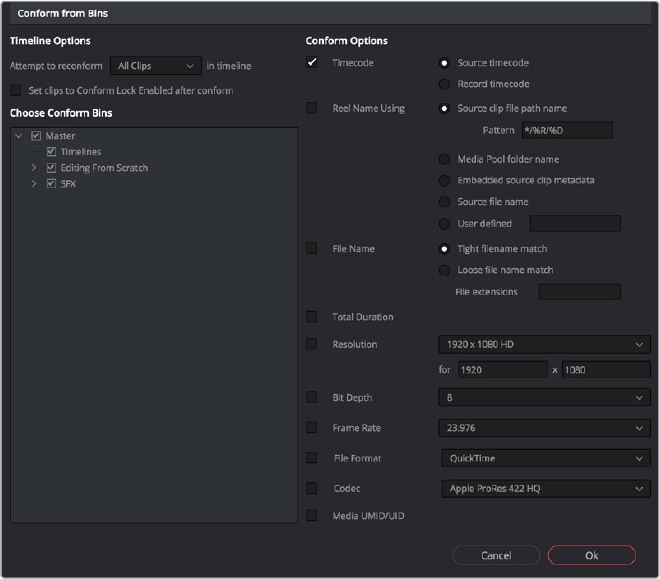Screen dimensions: 660x579
Task: Uncheck the SFX bin checkbox
Action: pyautogui.click(x=51, y=184)
